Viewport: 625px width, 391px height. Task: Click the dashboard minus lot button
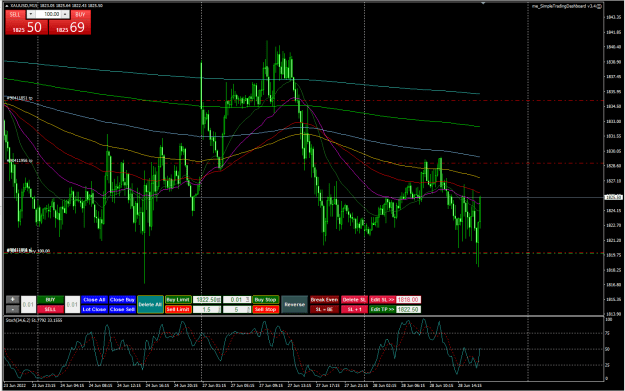coord(13,309)
